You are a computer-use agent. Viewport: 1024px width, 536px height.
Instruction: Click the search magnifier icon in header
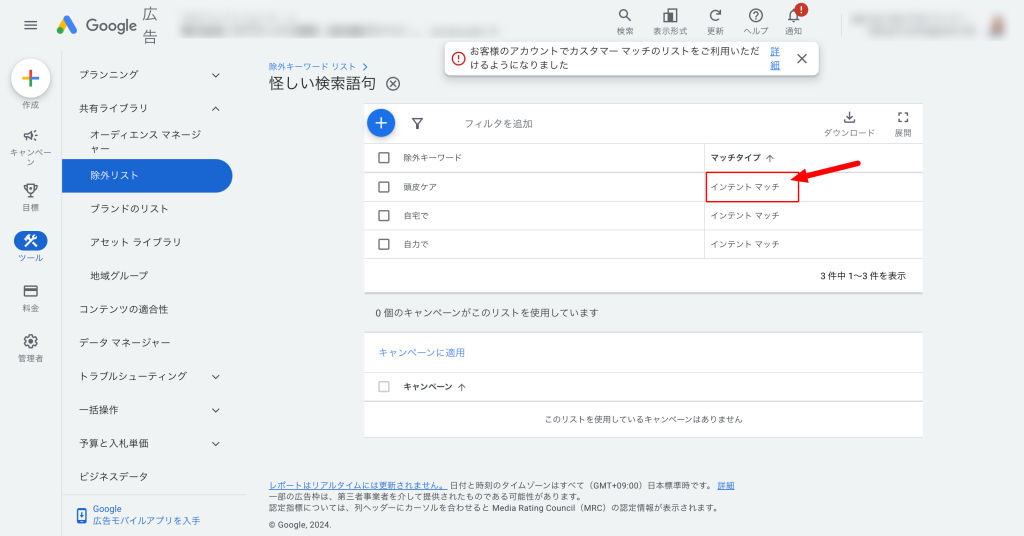(625, 16)
